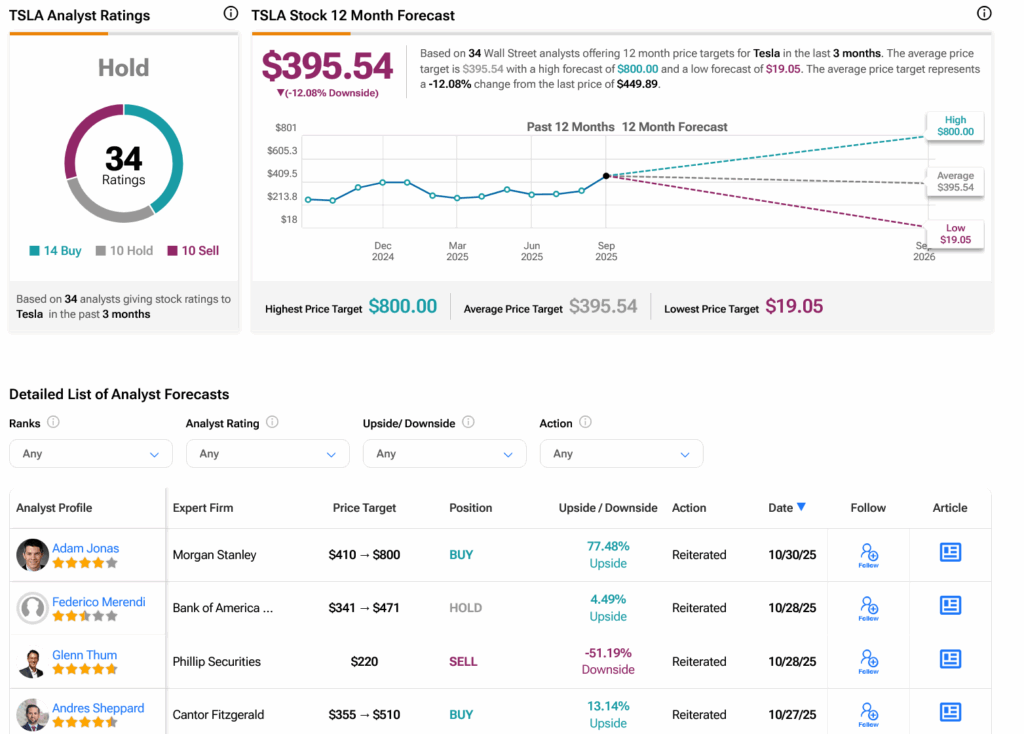Click info icon next to Ranks filter
1024x734 pixels.
pyautogui.click(x=54, y=423)
